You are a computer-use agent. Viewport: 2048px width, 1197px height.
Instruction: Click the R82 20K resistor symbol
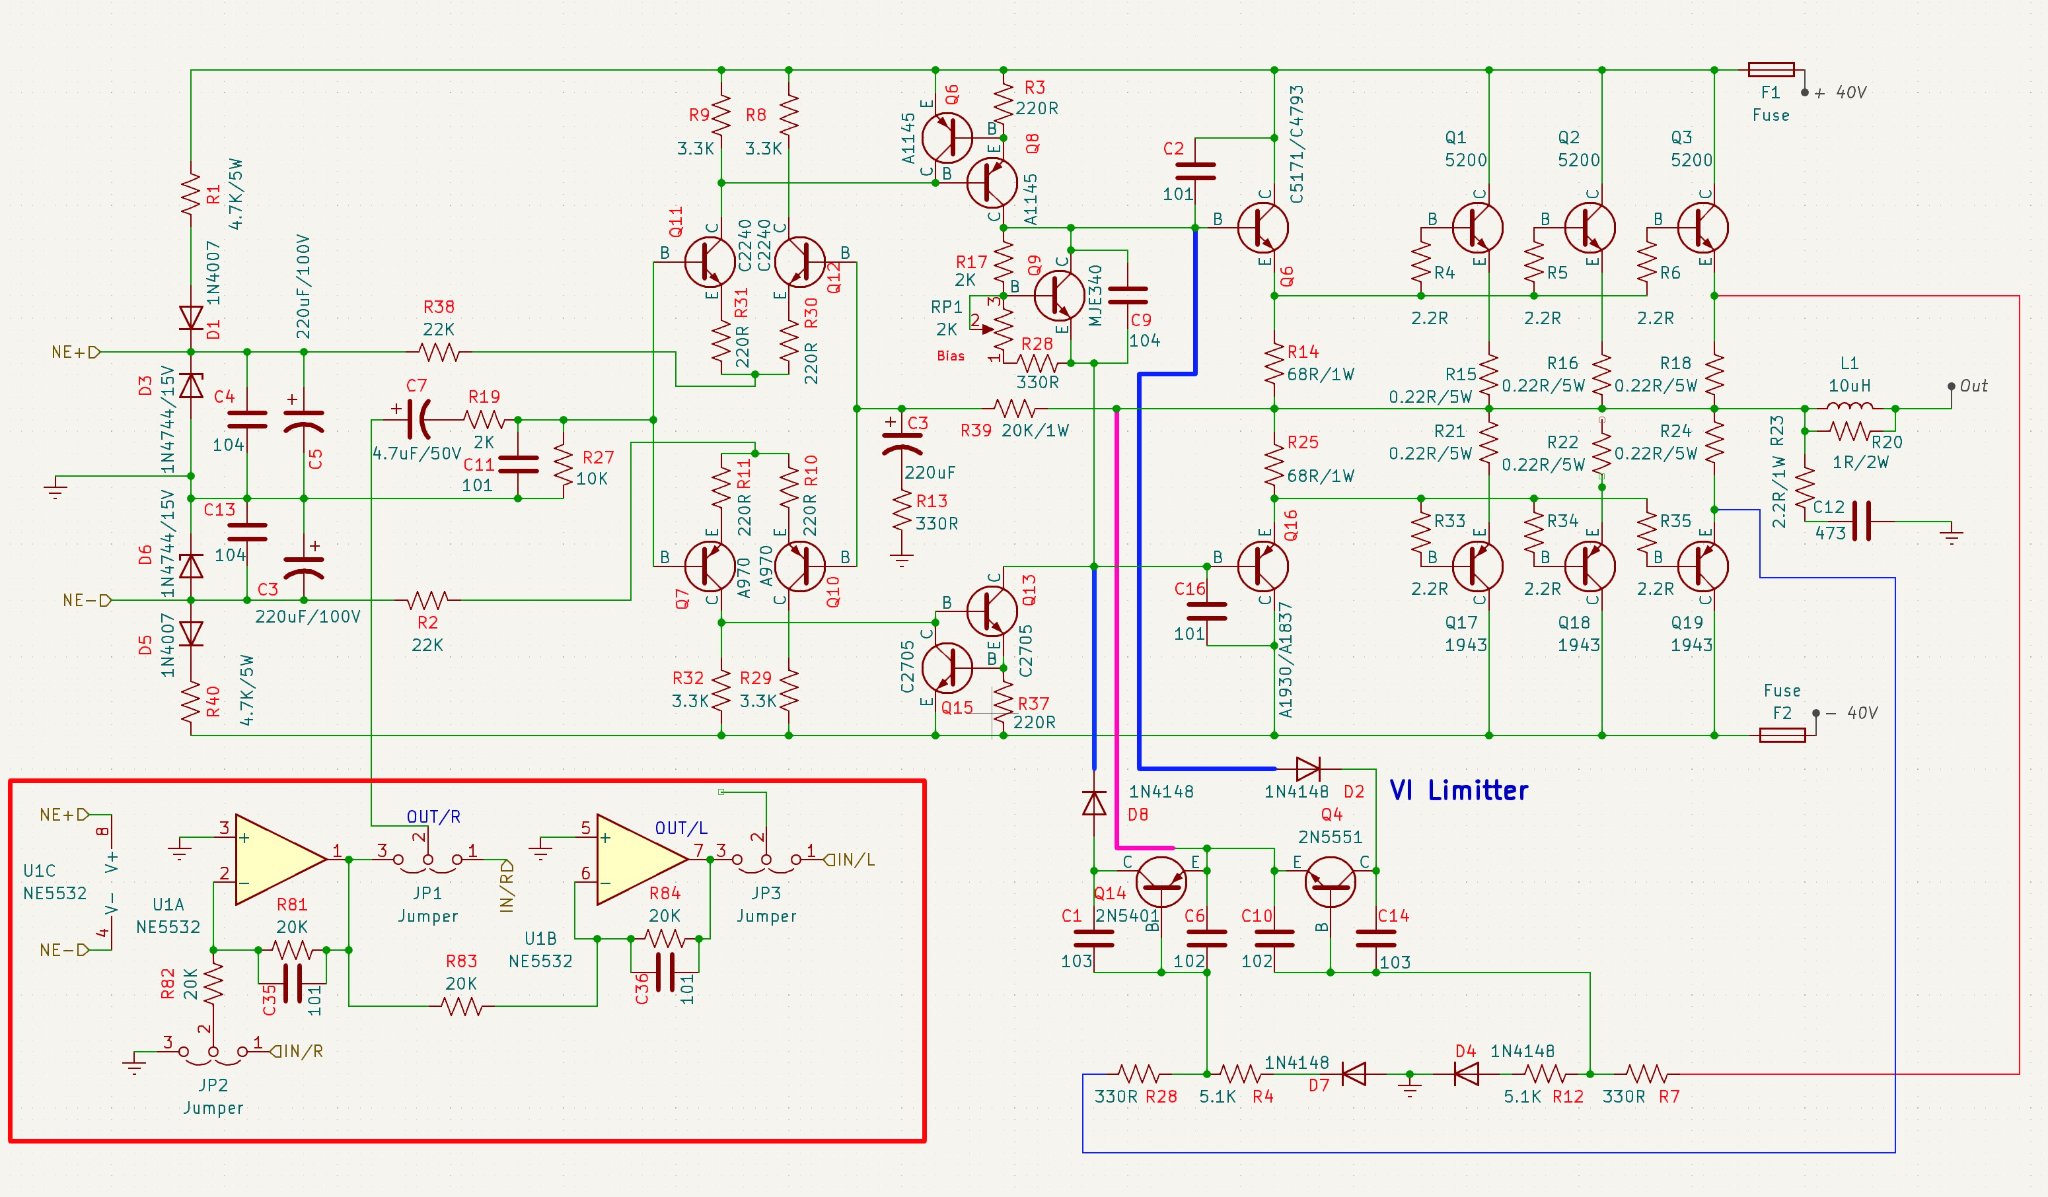point(213,983)
